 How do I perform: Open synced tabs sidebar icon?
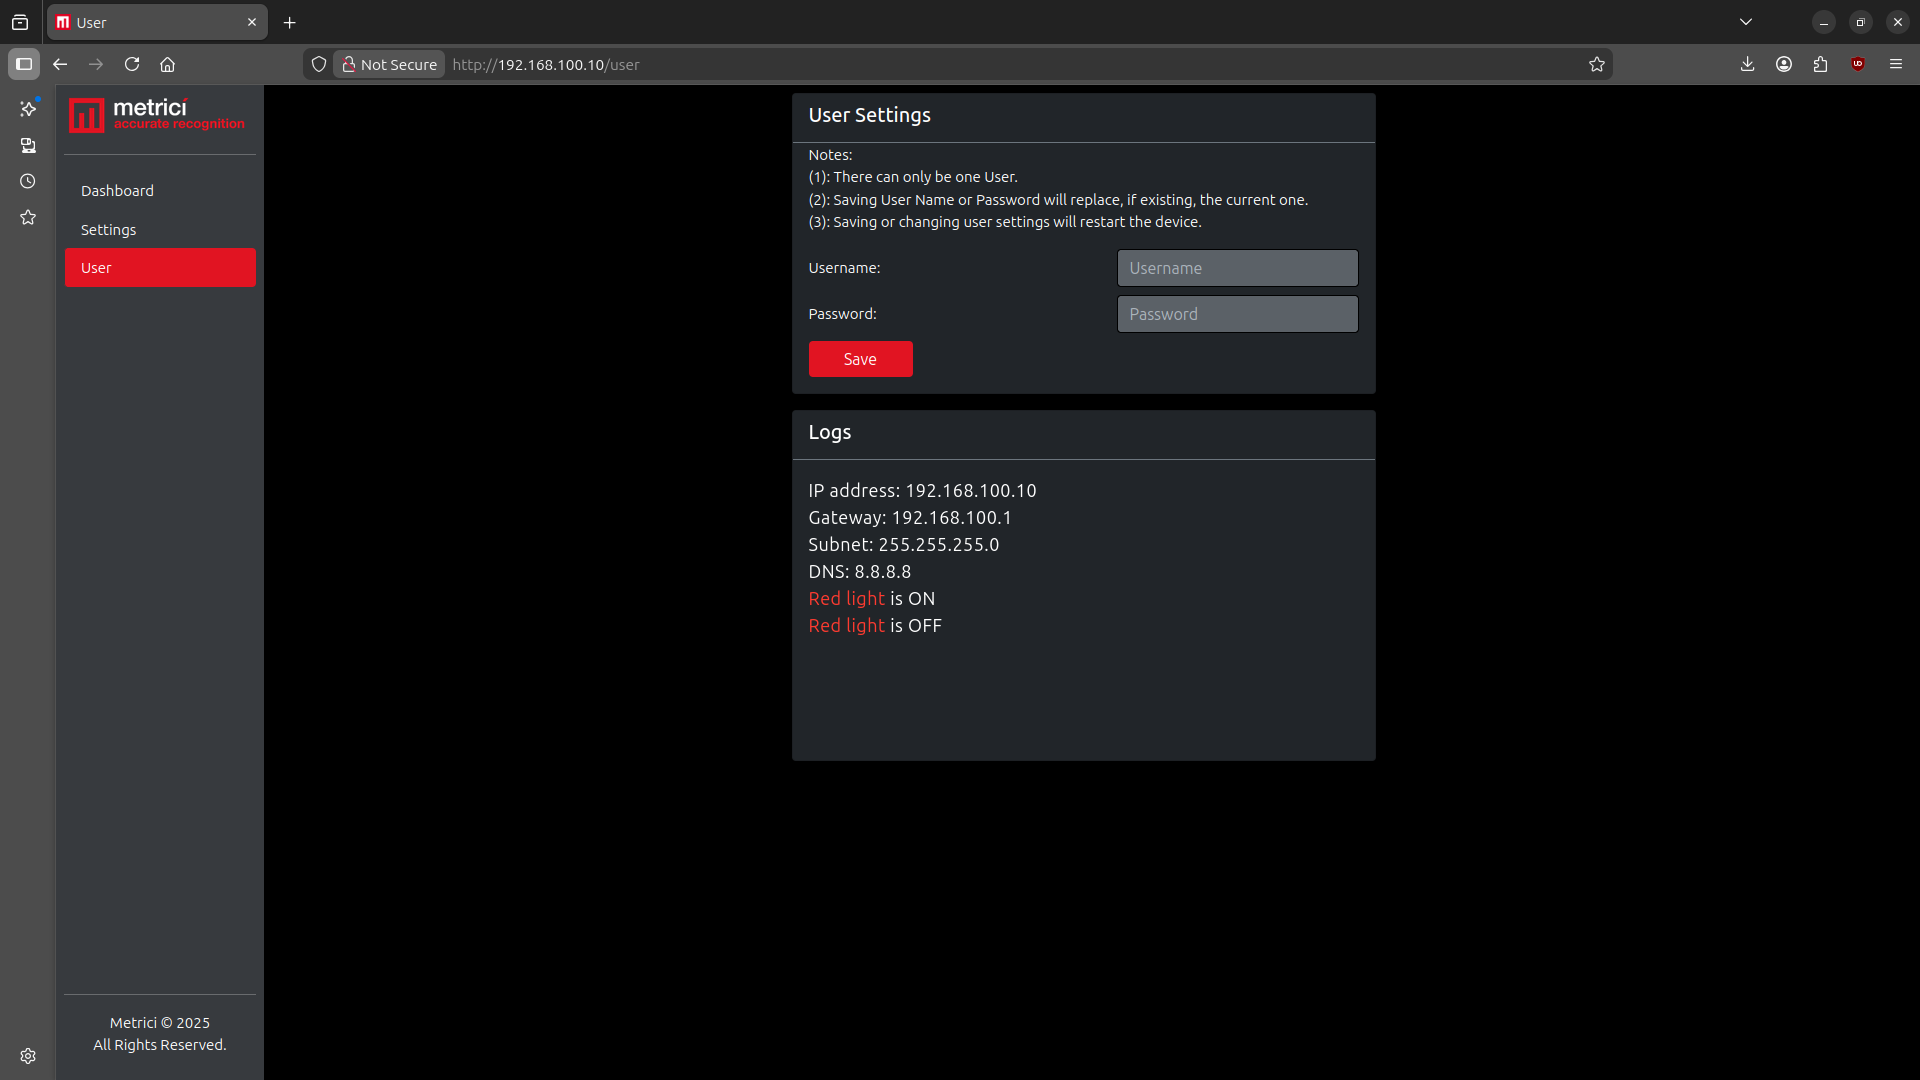28,145
